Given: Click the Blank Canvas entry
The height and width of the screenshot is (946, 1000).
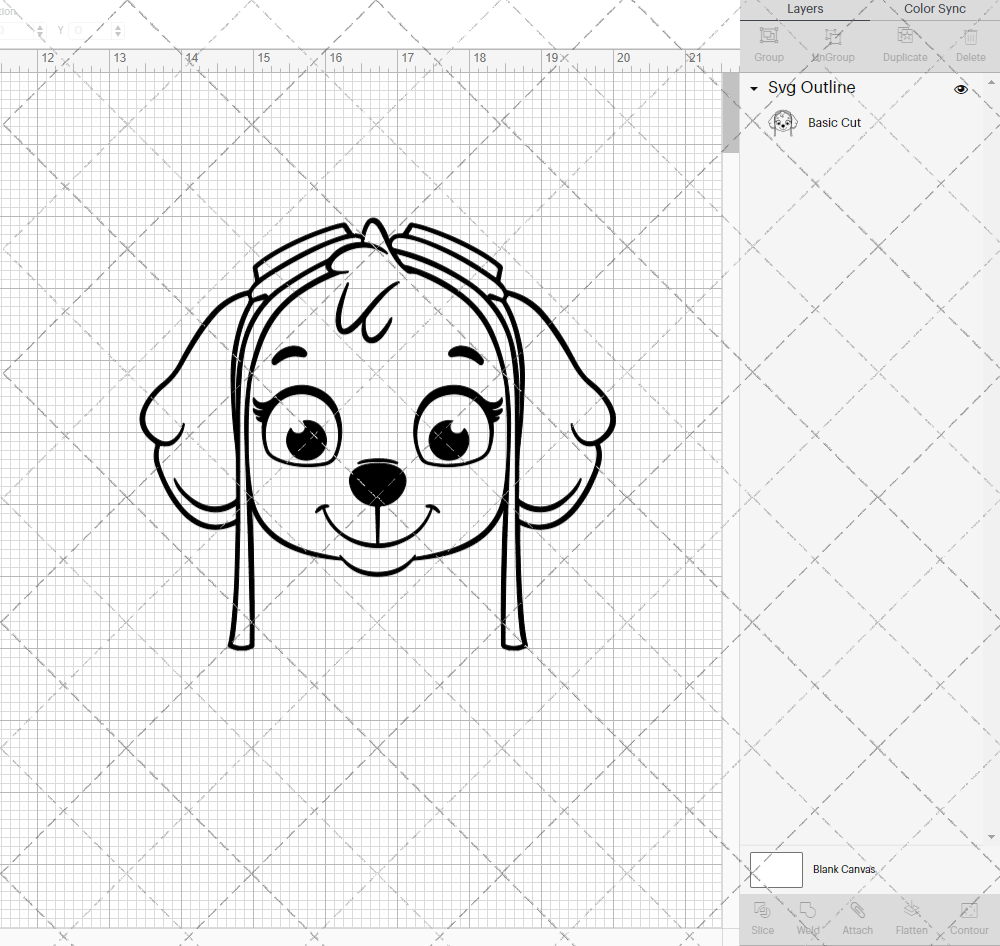Looking at the screenshot, I should [x=844, y=869].
